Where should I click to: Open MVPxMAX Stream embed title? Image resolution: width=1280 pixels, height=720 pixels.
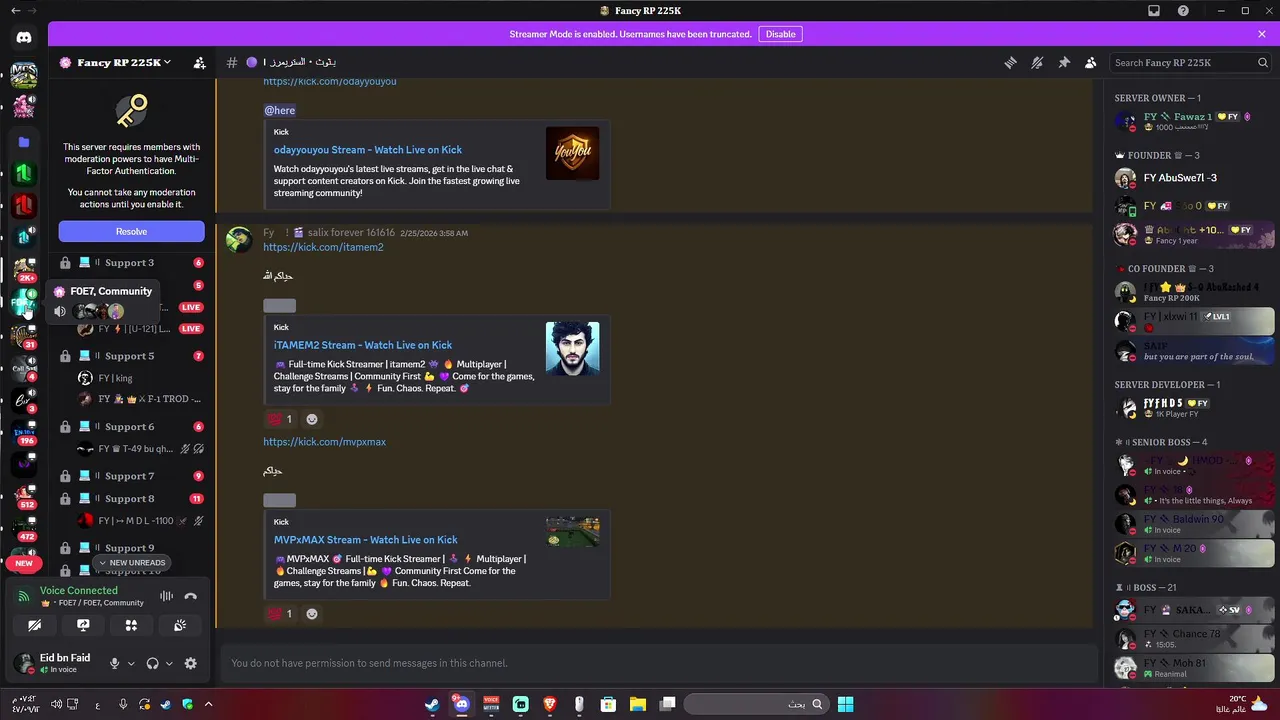[366, 540]
